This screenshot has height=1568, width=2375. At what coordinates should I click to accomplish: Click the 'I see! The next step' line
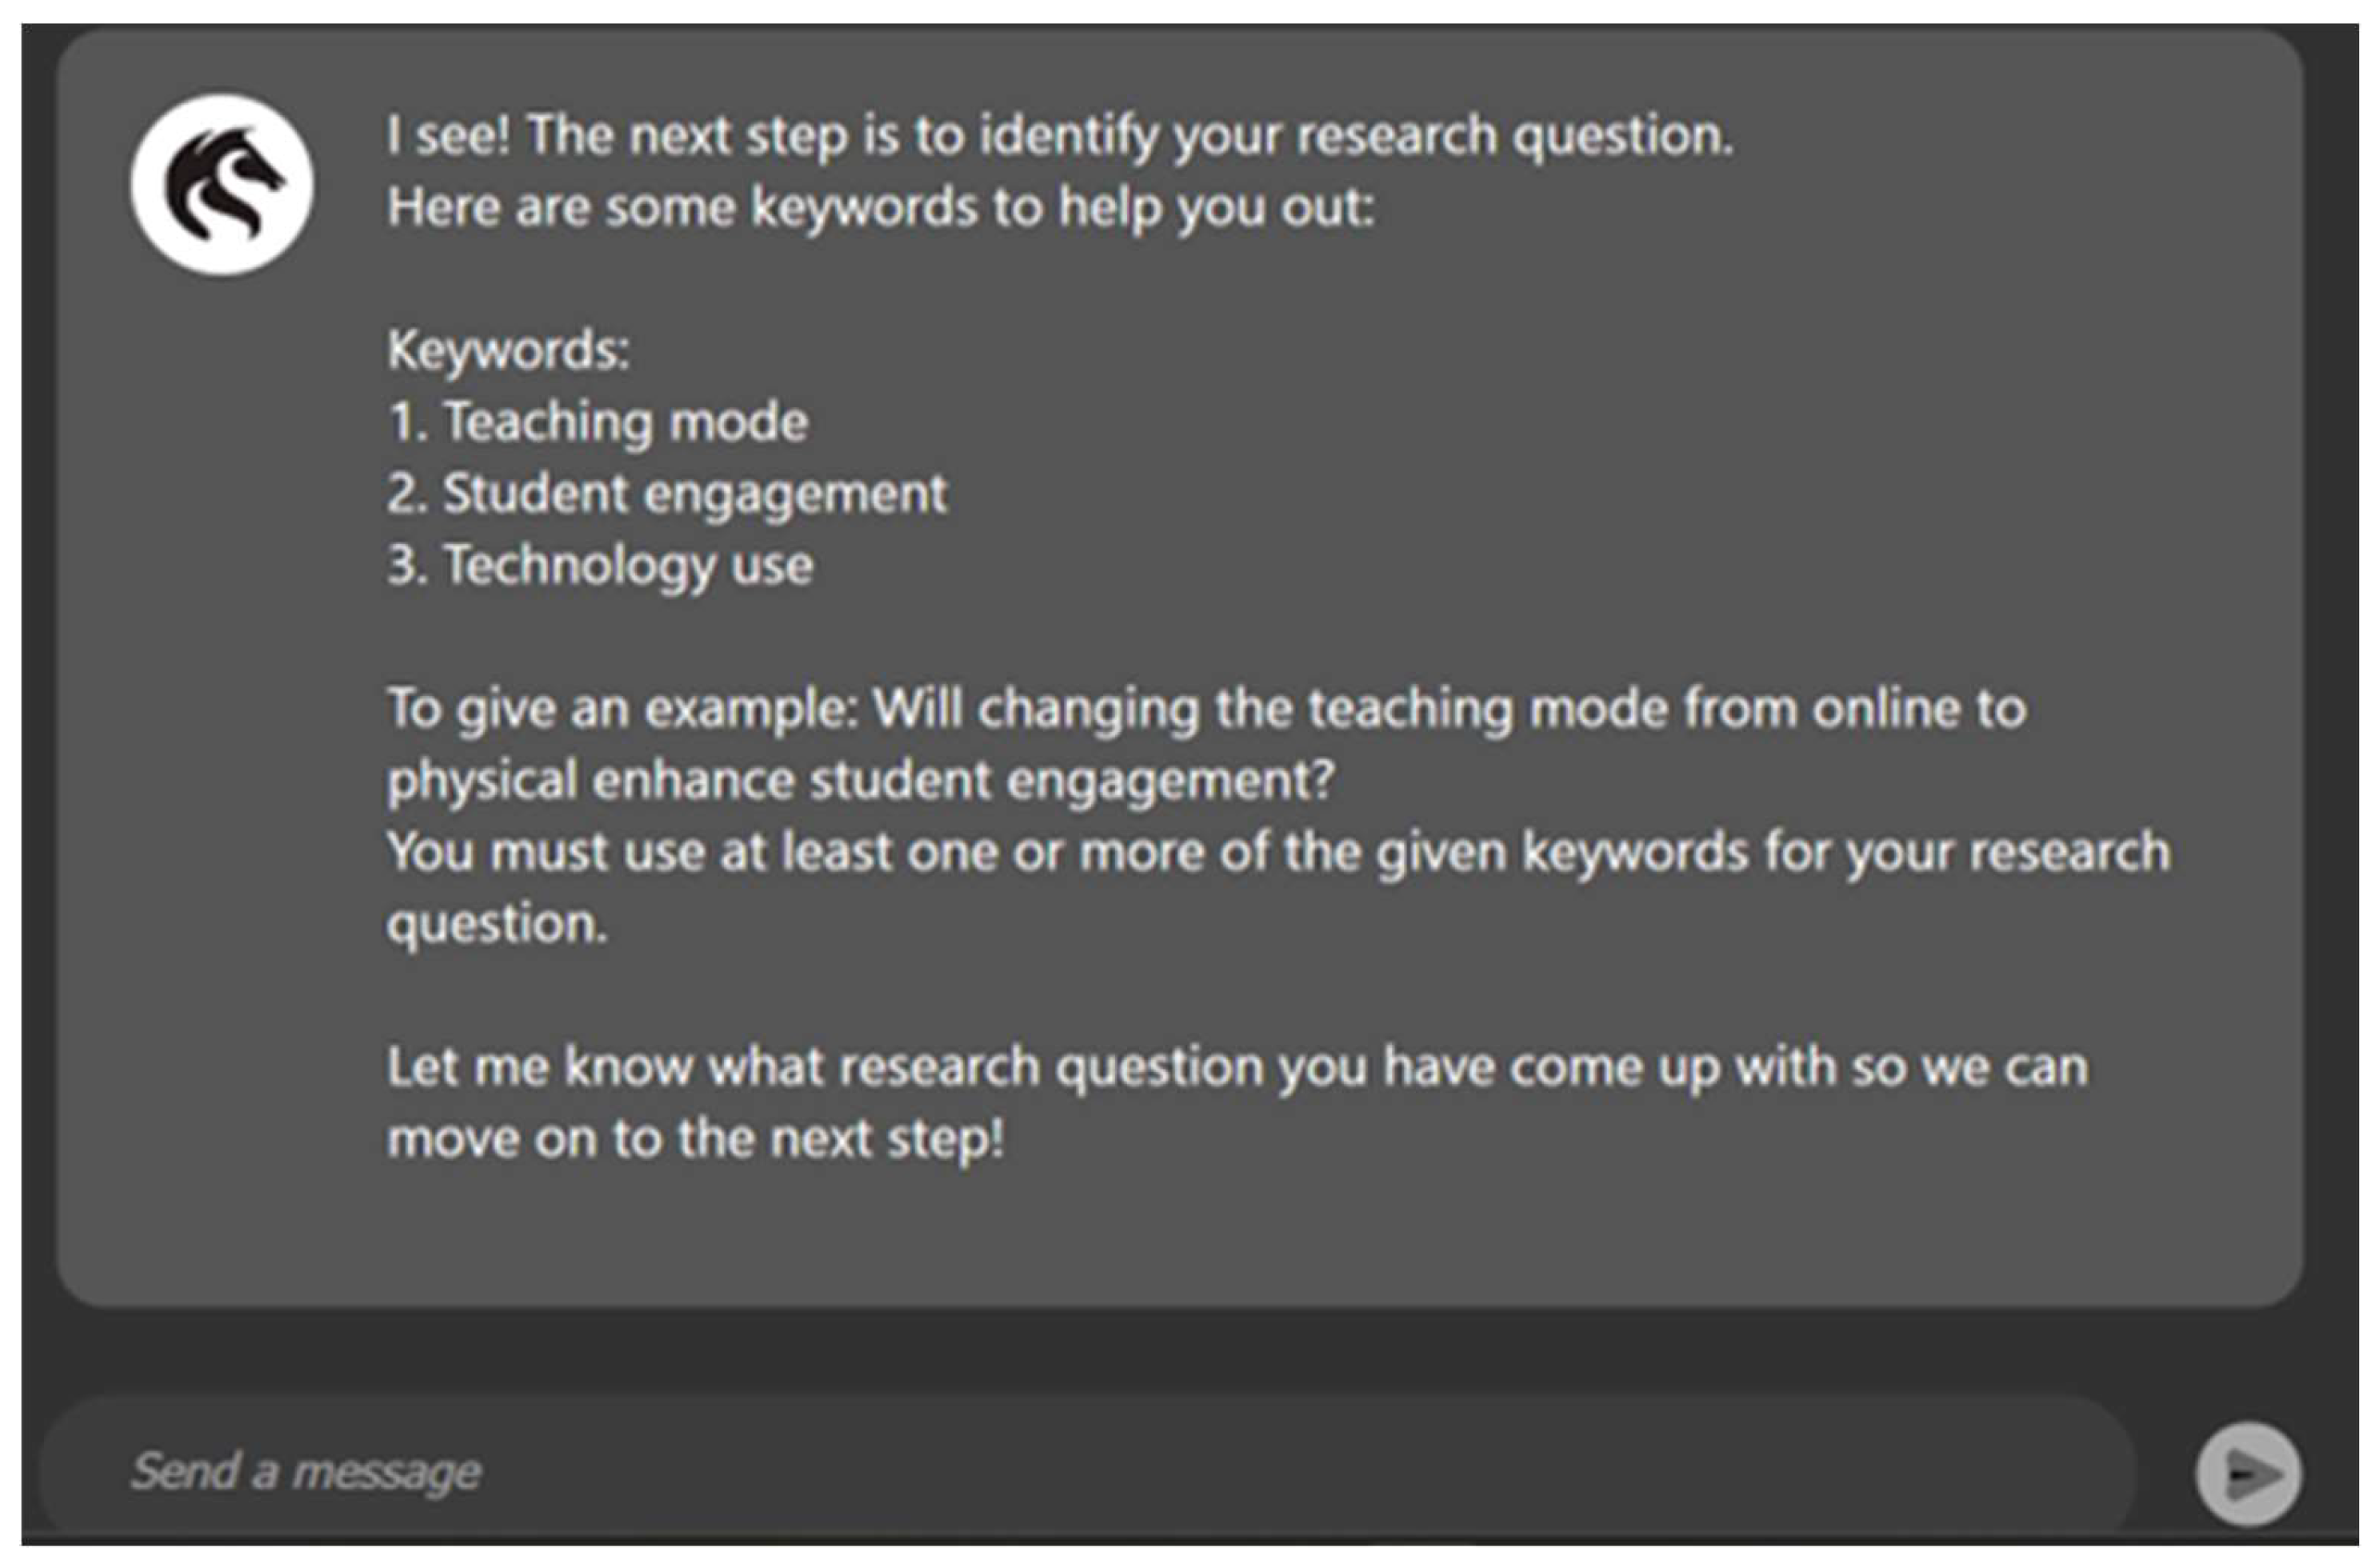point(1060,135)
